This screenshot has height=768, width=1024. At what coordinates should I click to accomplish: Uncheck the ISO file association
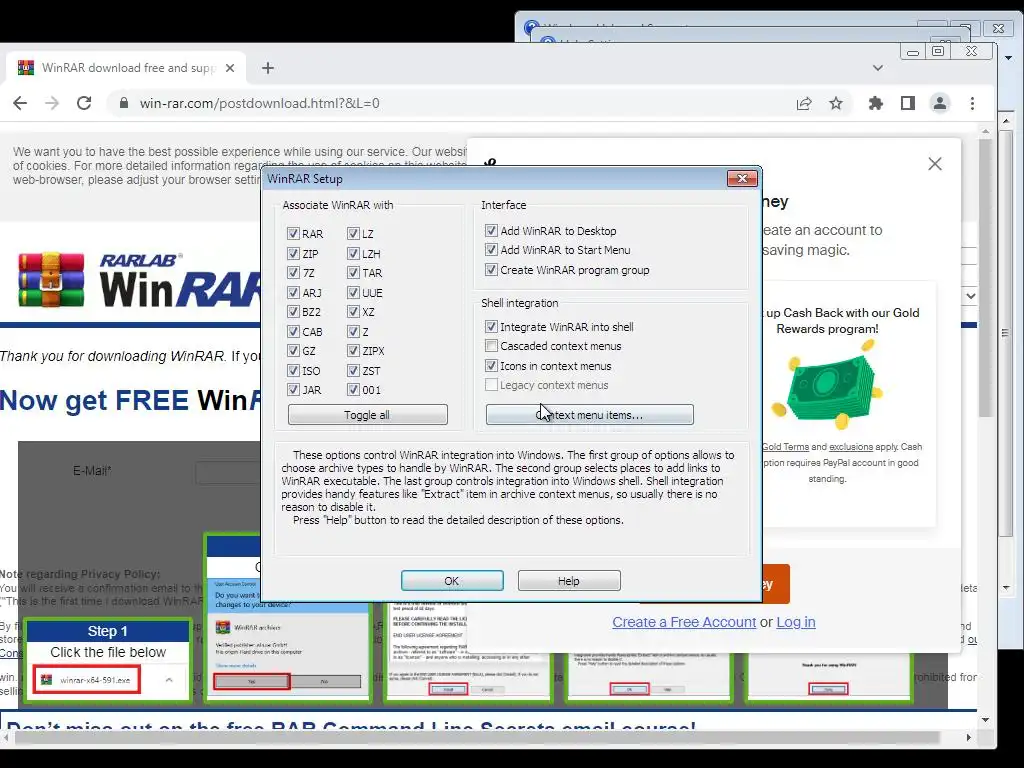pos(293,370)
